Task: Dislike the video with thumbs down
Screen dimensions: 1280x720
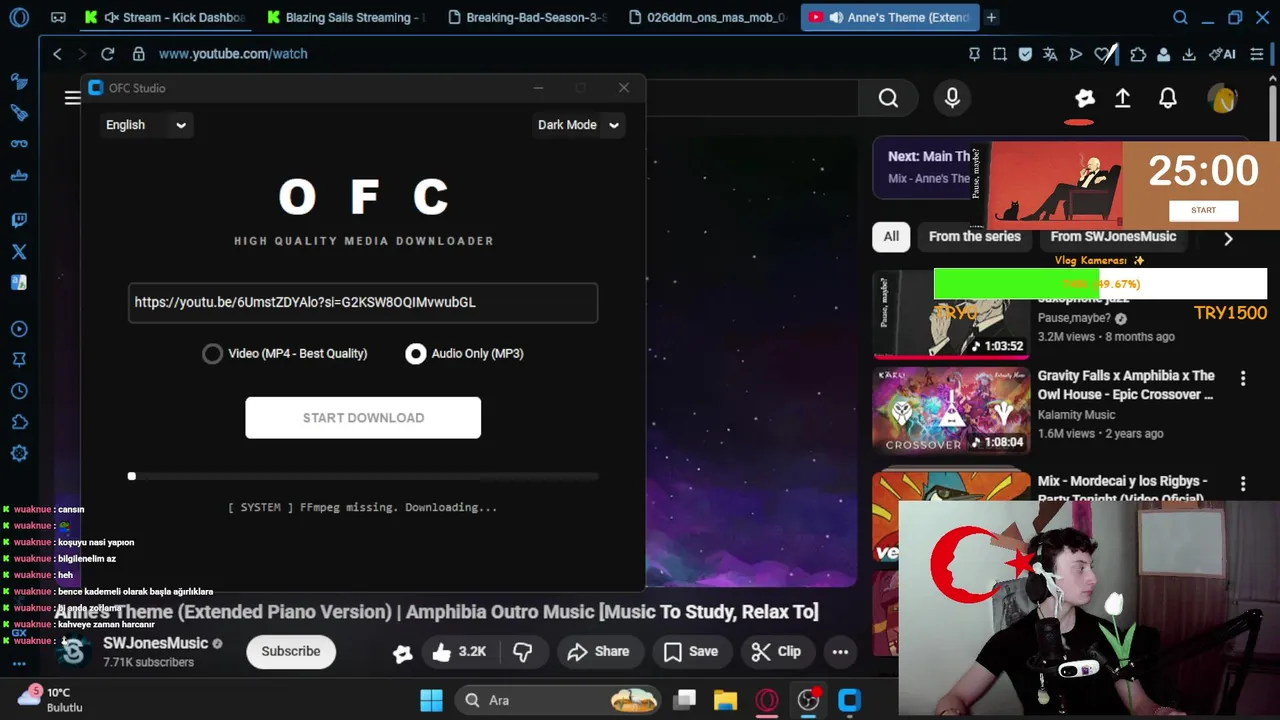Action: coord(522,652)
